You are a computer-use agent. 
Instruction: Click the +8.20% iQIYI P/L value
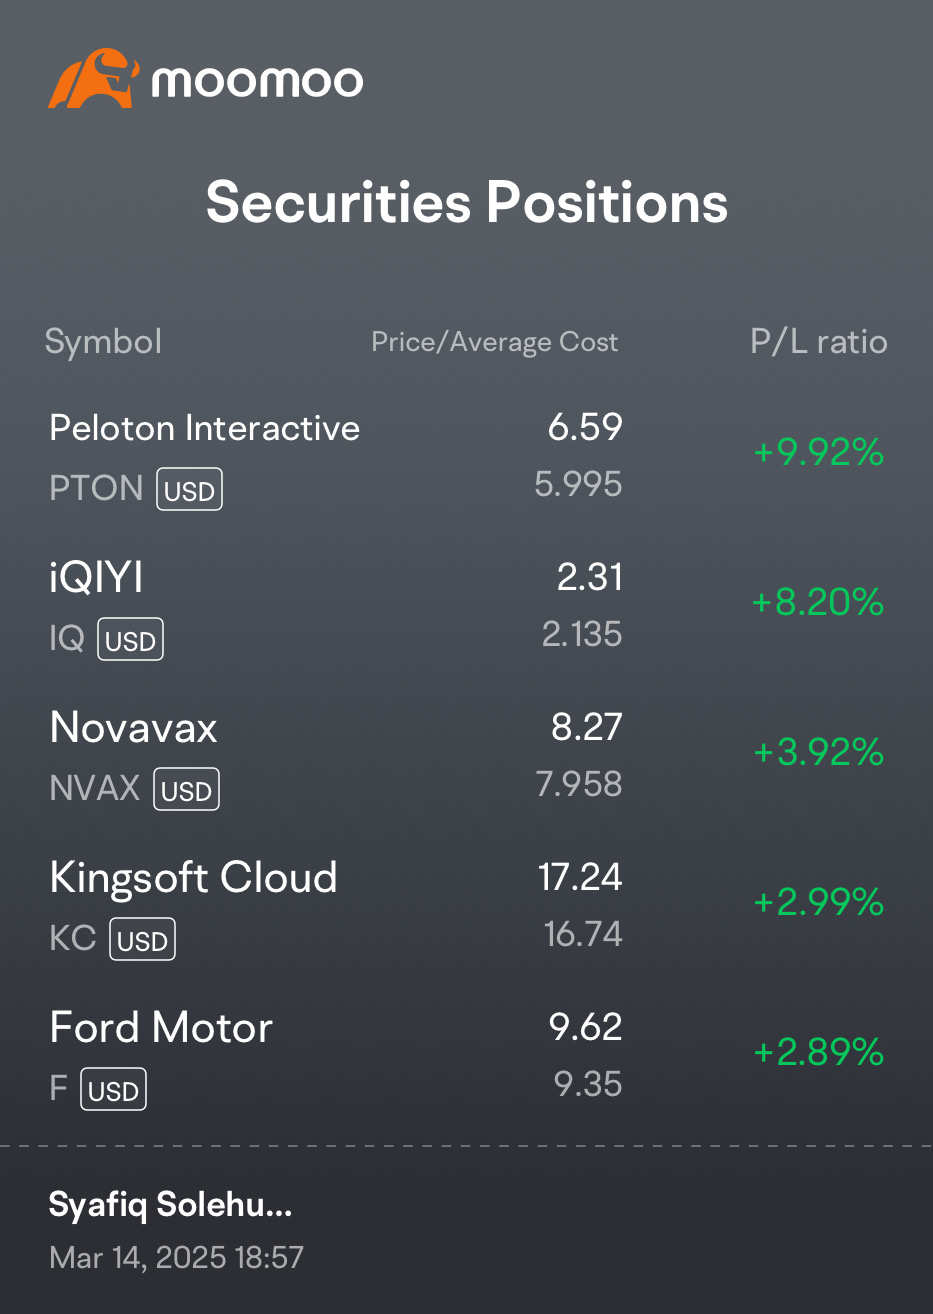pyautogui.click(x=819, y=602)
